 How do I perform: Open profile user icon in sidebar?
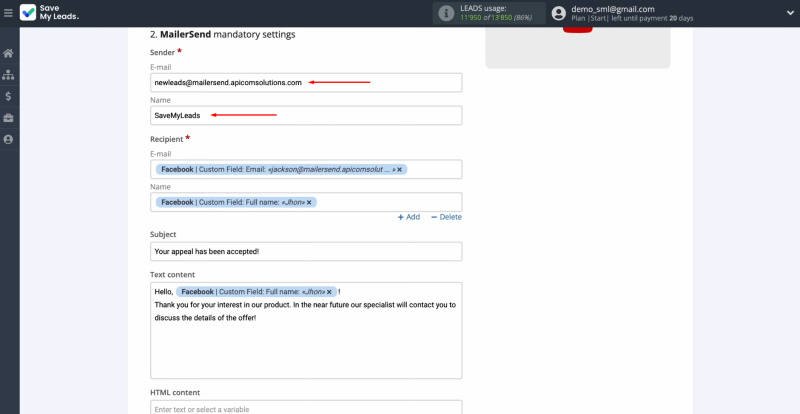8,139
